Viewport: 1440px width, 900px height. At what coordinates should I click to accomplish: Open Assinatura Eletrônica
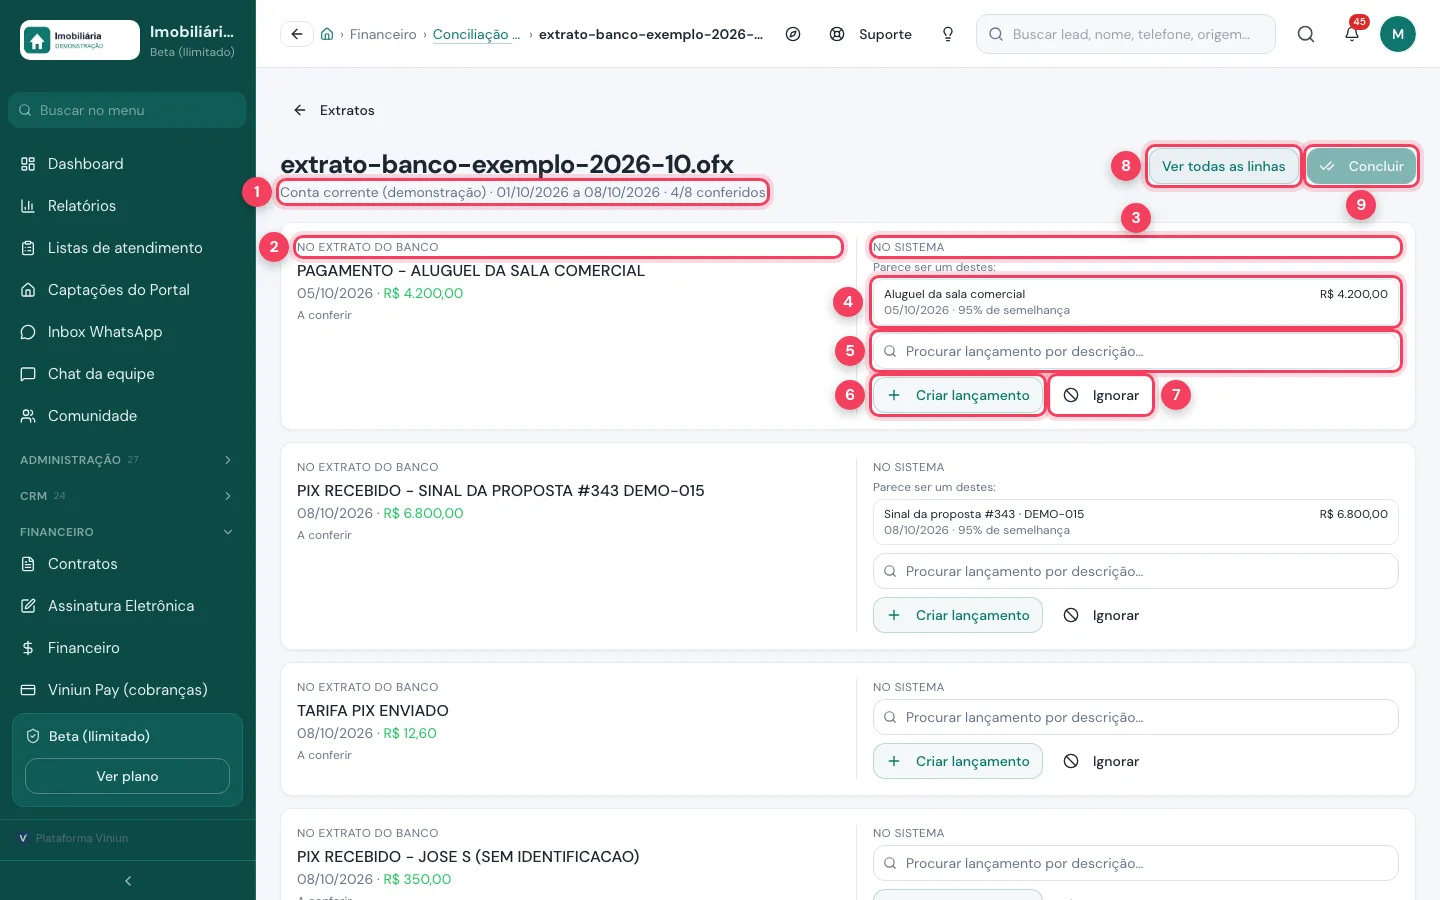pos(127,606)
